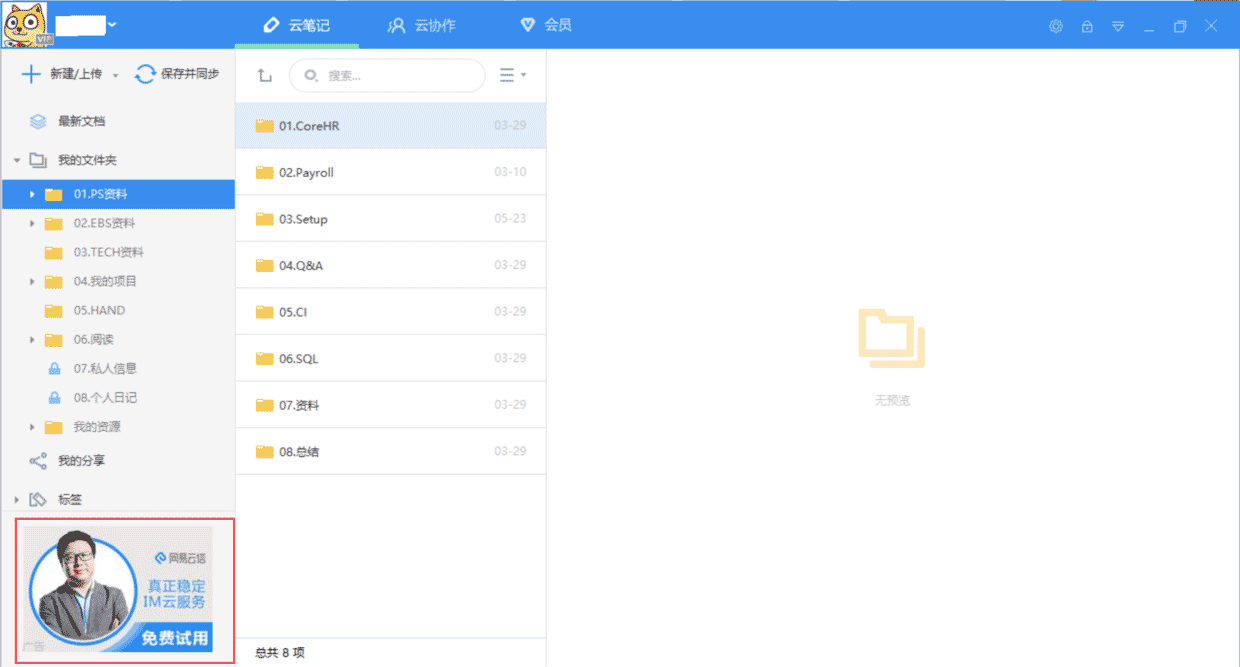Go up one folder level
1240x667 pixels.
click(264, 75)
